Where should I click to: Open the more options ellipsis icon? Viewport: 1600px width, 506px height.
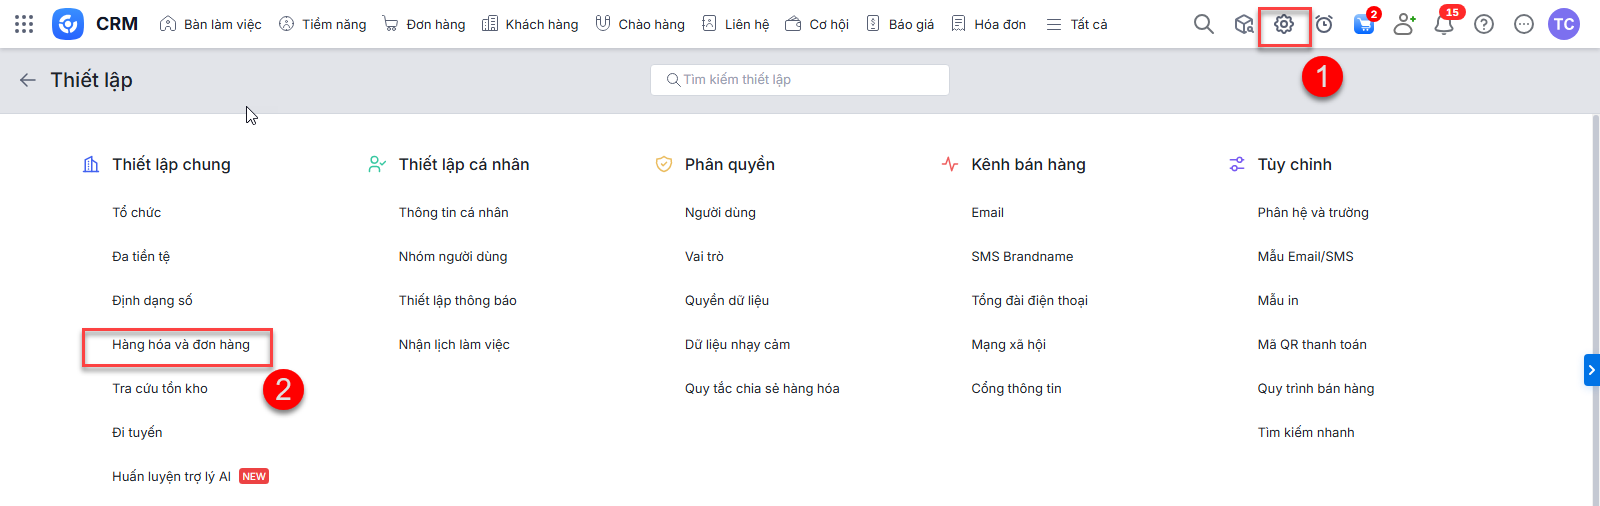click(x=1524, y=24)
